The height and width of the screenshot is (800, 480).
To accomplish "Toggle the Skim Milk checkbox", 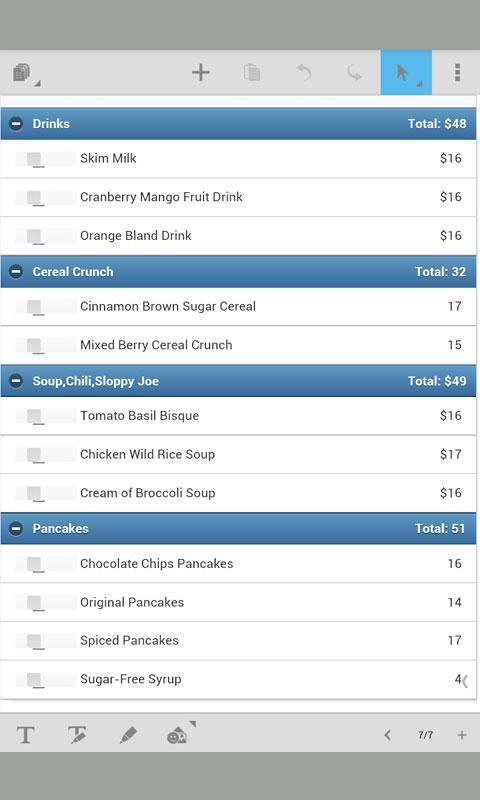I will [35, 159].
